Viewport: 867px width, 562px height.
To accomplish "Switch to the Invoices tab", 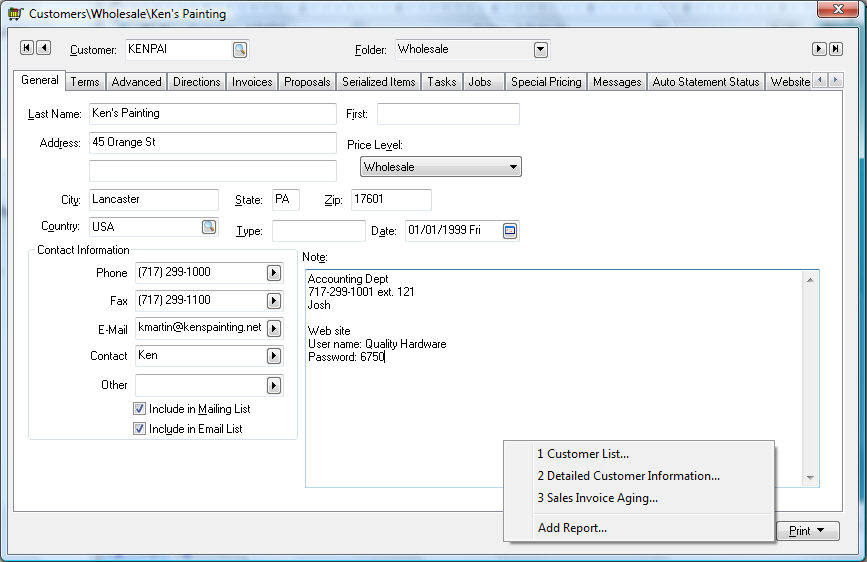I will point(252,82).
